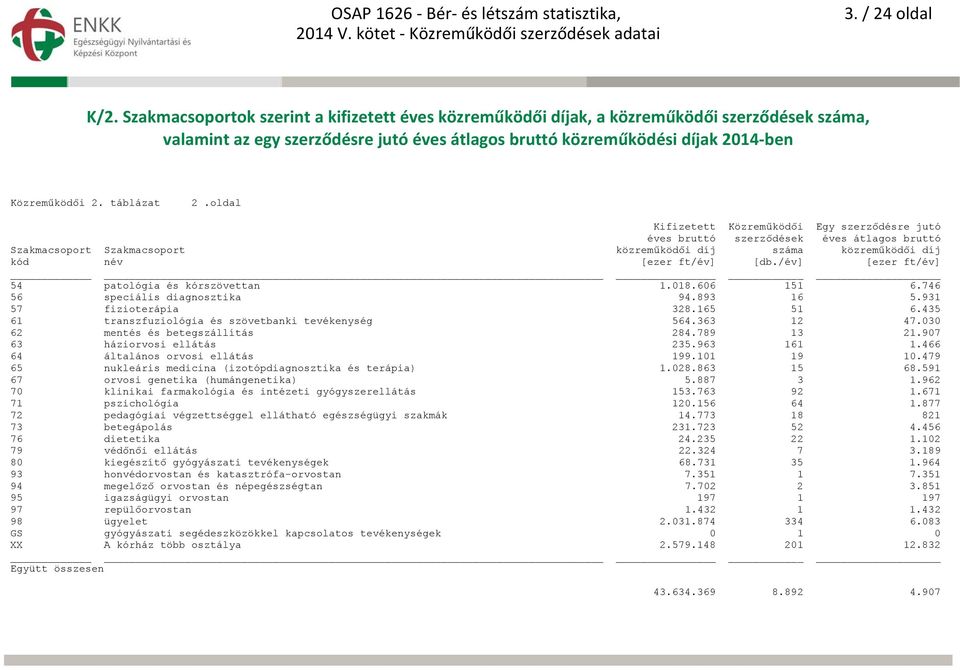960x670 pixels.
Task: Click háziorvosi ellátás contract count '161'
Action: (793, 345)
